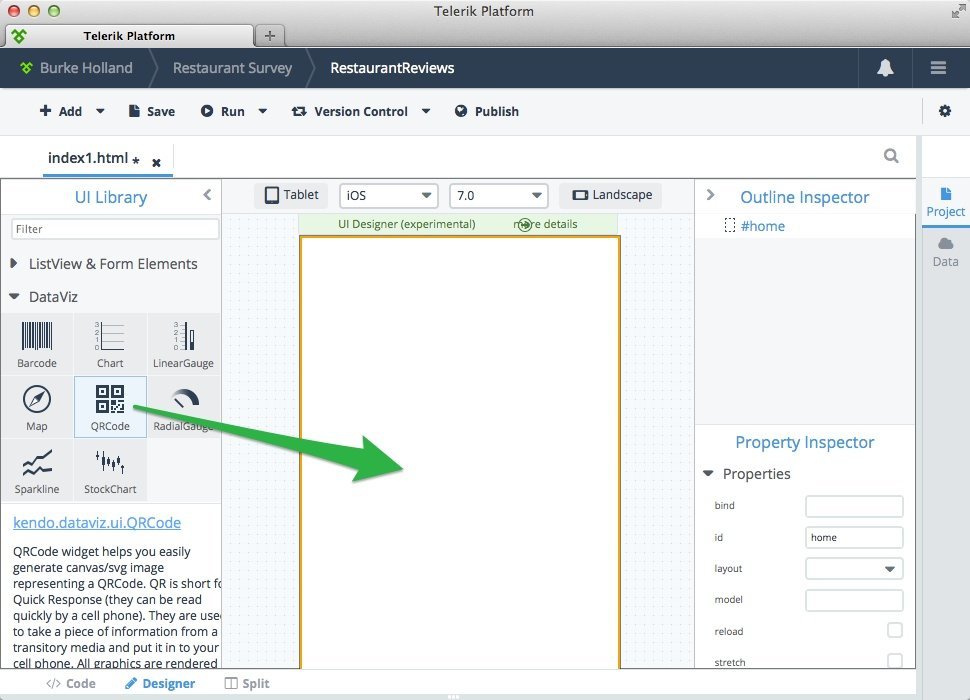
Task: Select the Telerik Platform window tab
Action: pyautogui.click(x=129, y=36)
